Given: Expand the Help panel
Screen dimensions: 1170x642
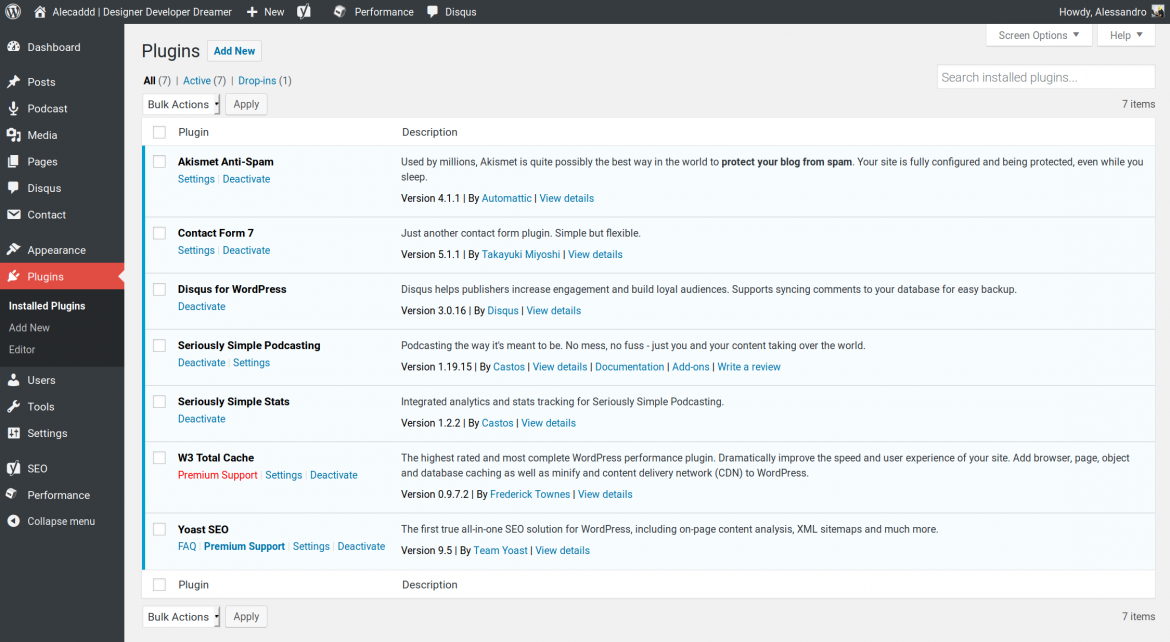Looking at the screenshot, I should (1126, 35).
